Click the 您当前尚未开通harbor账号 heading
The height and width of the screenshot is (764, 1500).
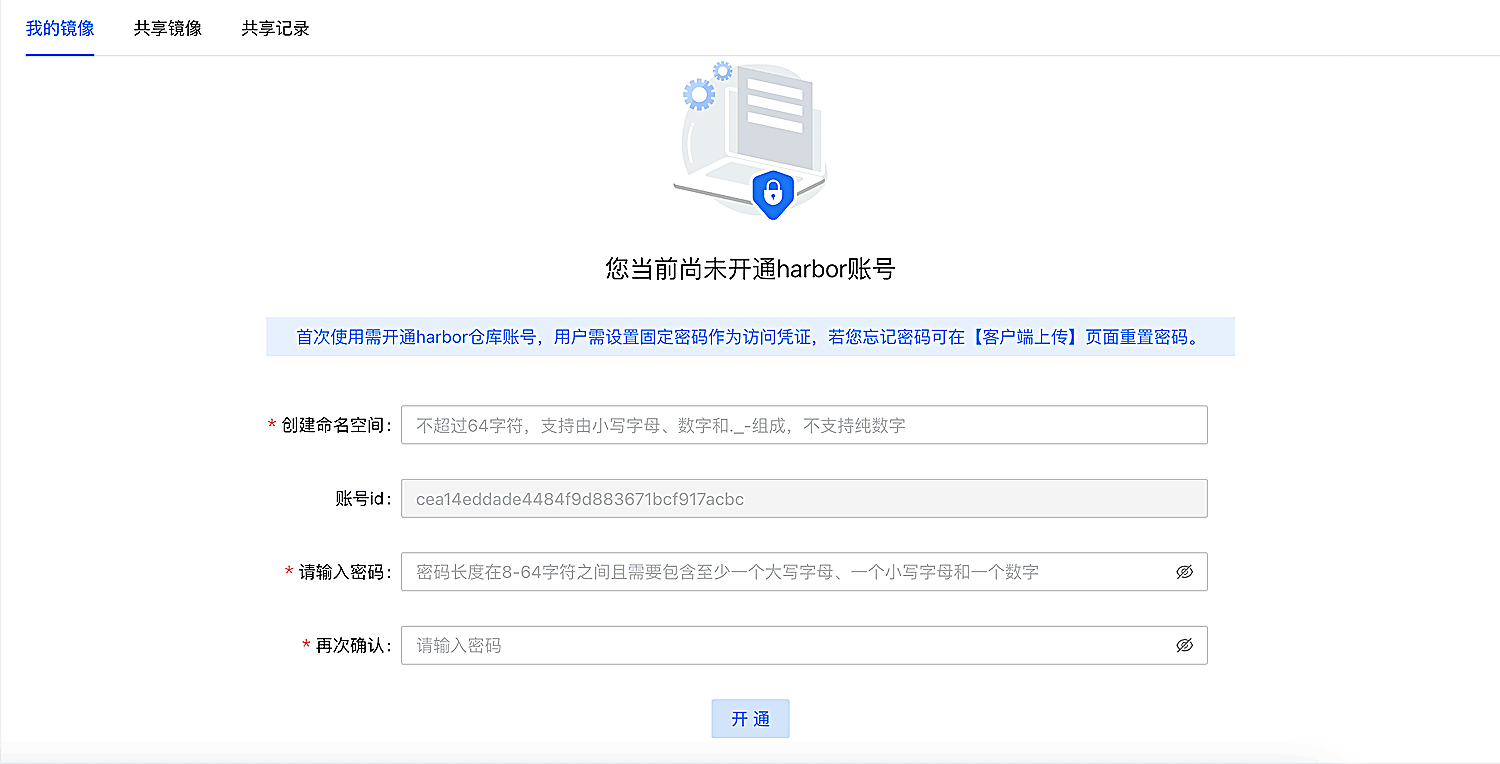click(750, 268)
